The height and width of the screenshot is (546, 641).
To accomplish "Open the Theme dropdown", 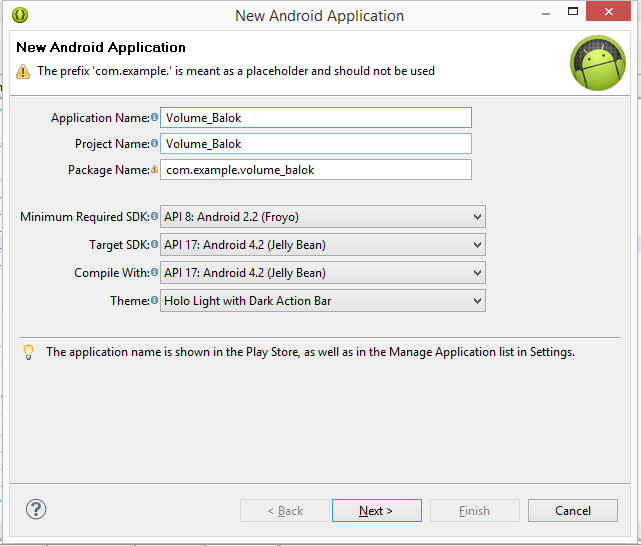I will point(323,301).
